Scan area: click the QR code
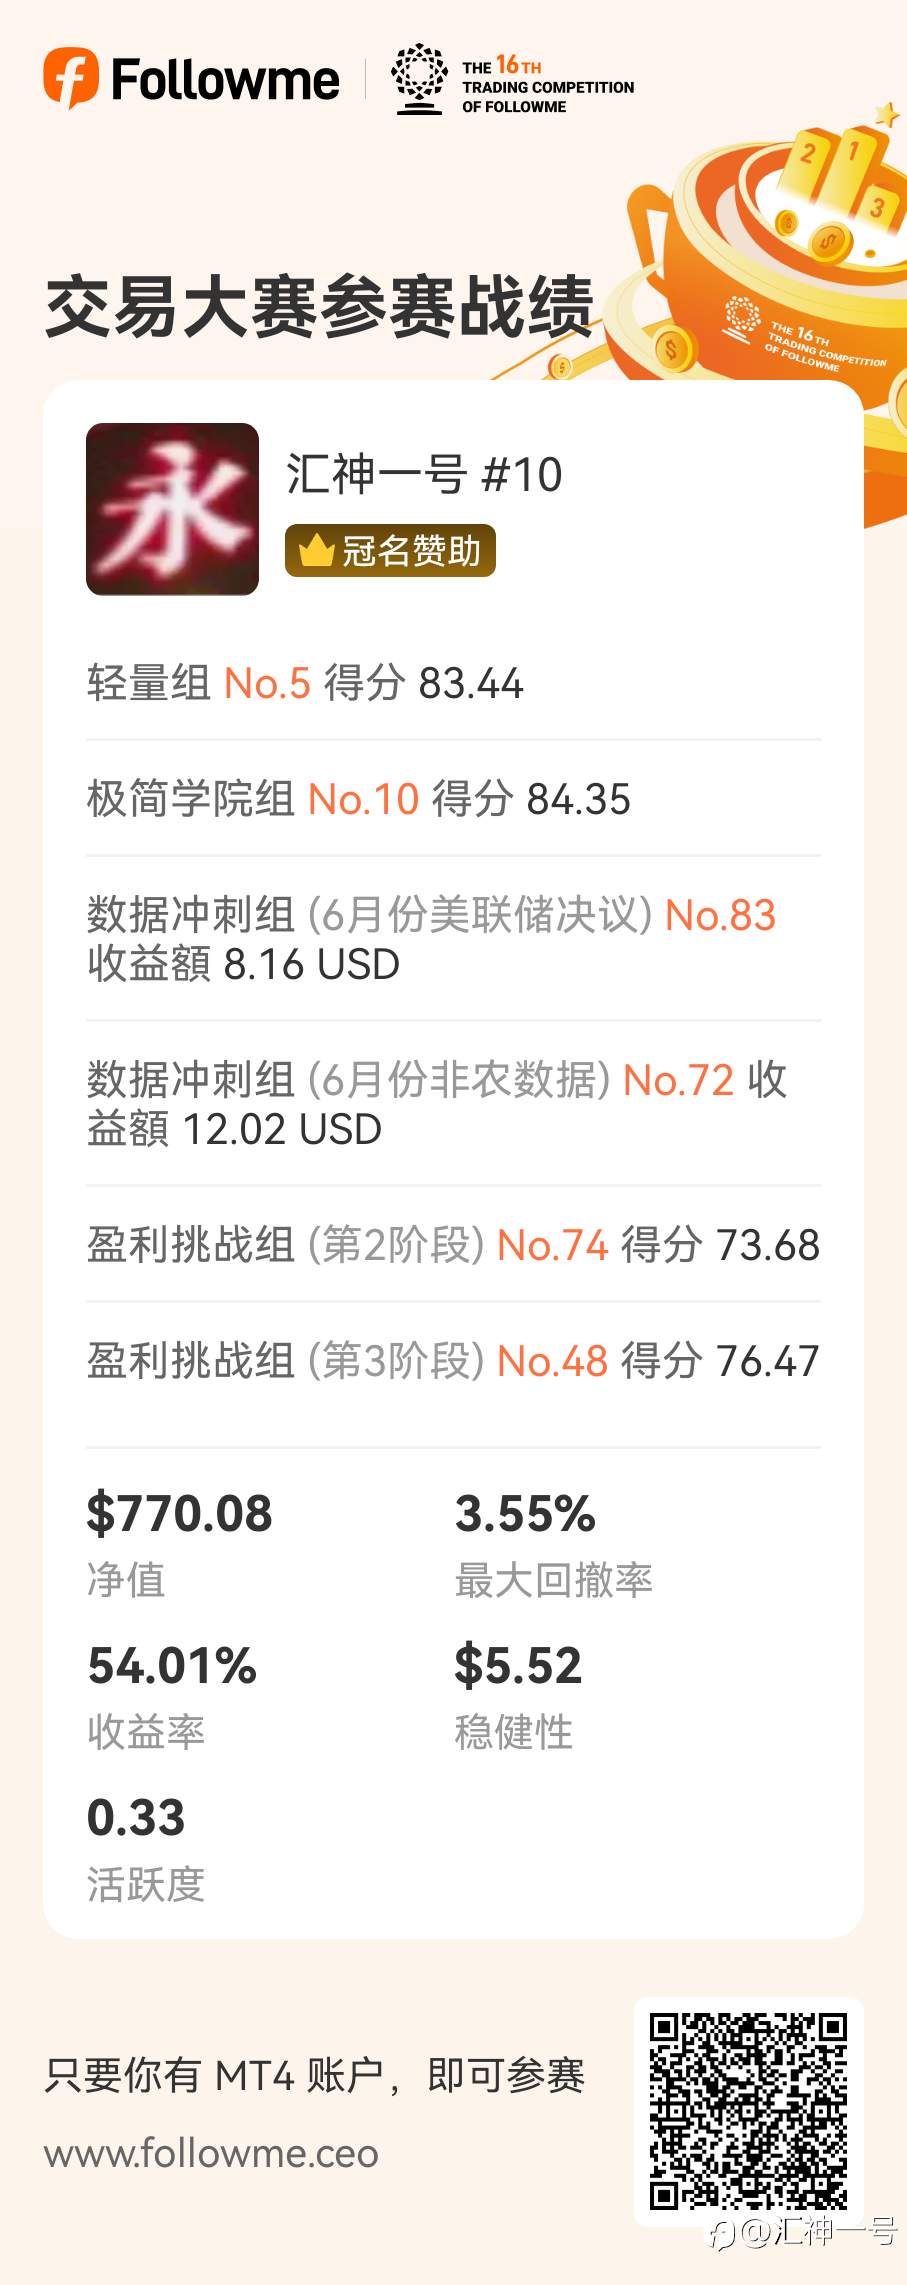This screenshot has height=2285, width=907. point(748,2112)
